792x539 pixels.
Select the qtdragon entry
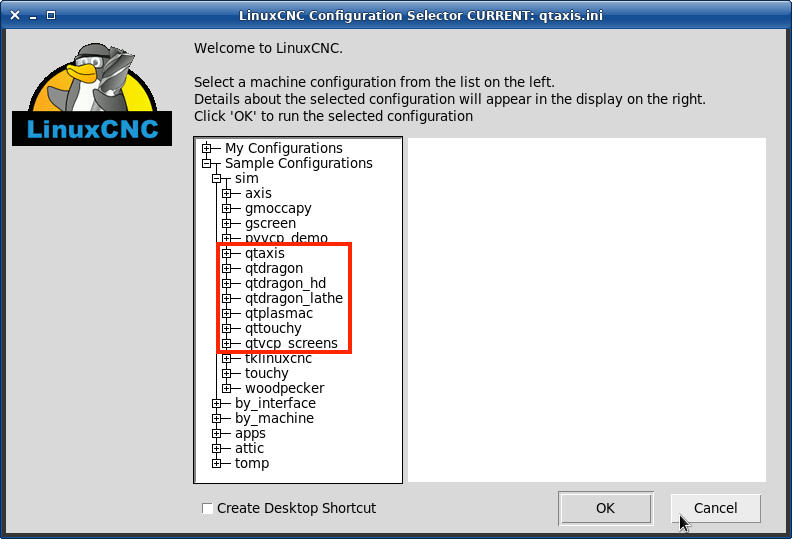[274, 268]
